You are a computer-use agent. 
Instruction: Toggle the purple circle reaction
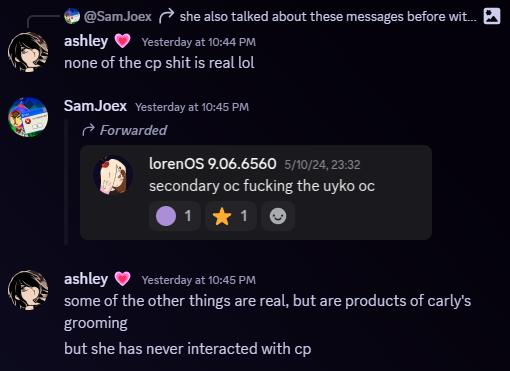175,216
